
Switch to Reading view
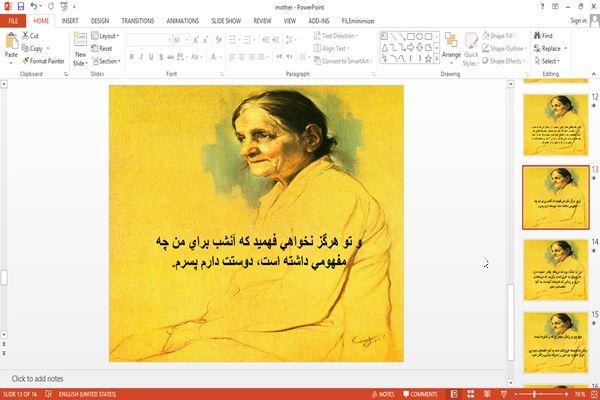click(487, 394)
